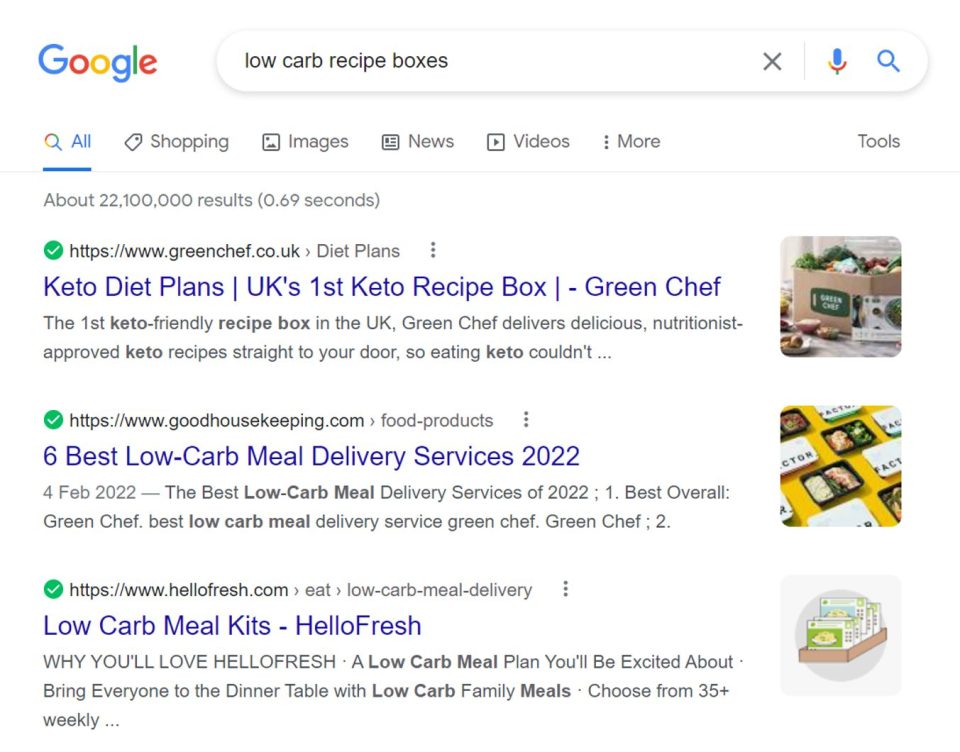
Task: Open options menu for the Green Chef result
Action: coord(433,250)
